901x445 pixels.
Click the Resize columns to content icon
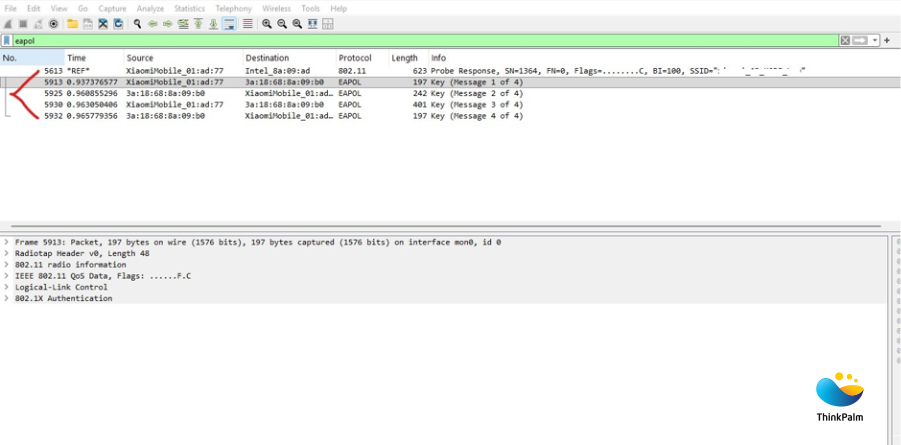point(313,24)
